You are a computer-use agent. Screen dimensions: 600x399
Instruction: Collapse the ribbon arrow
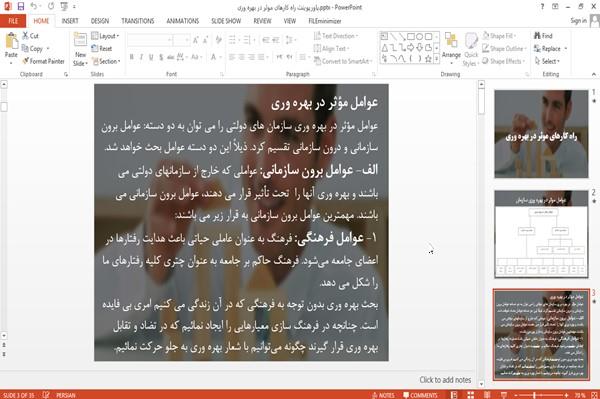593,74
